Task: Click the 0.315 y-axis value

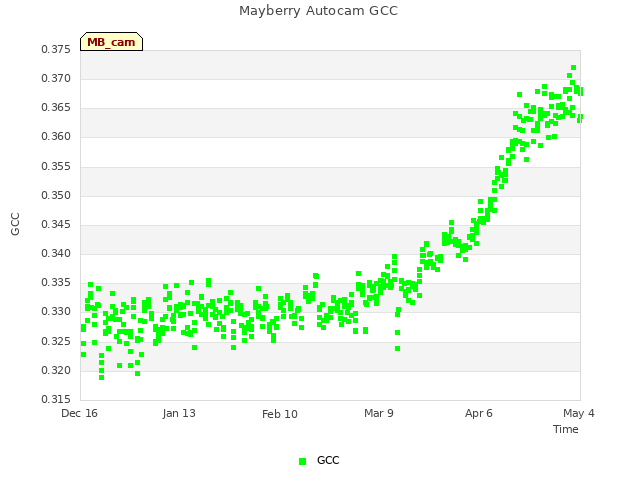Action: click(56, 399)
